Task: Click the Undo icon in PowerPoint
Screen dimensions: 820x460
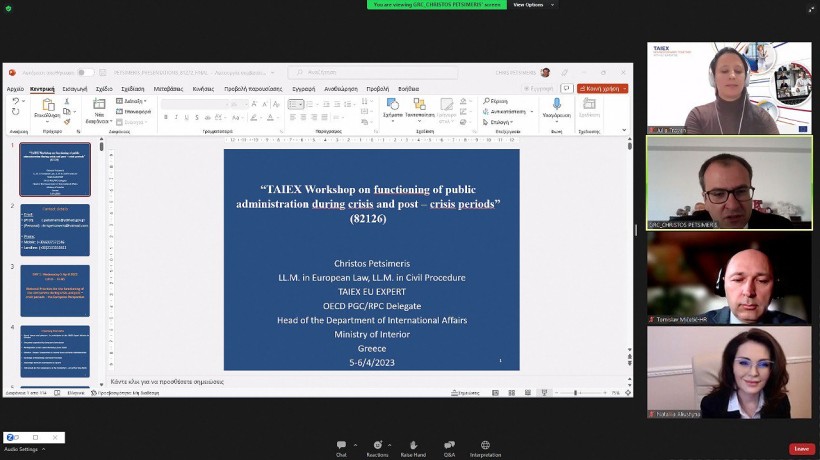Action: (16, 101)
